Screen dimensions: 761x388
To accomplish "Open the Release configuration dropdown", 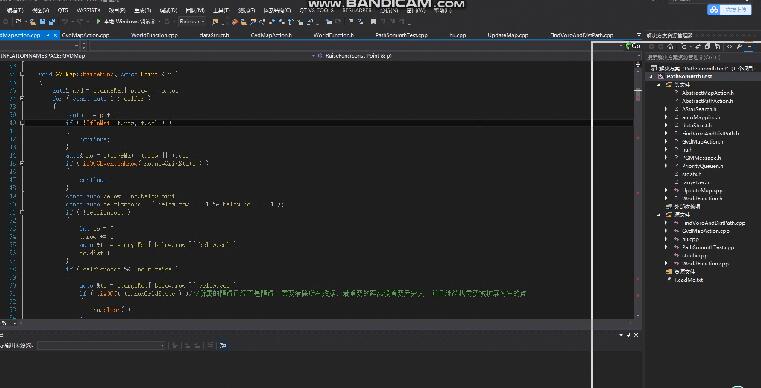I will tap(191, 22).
